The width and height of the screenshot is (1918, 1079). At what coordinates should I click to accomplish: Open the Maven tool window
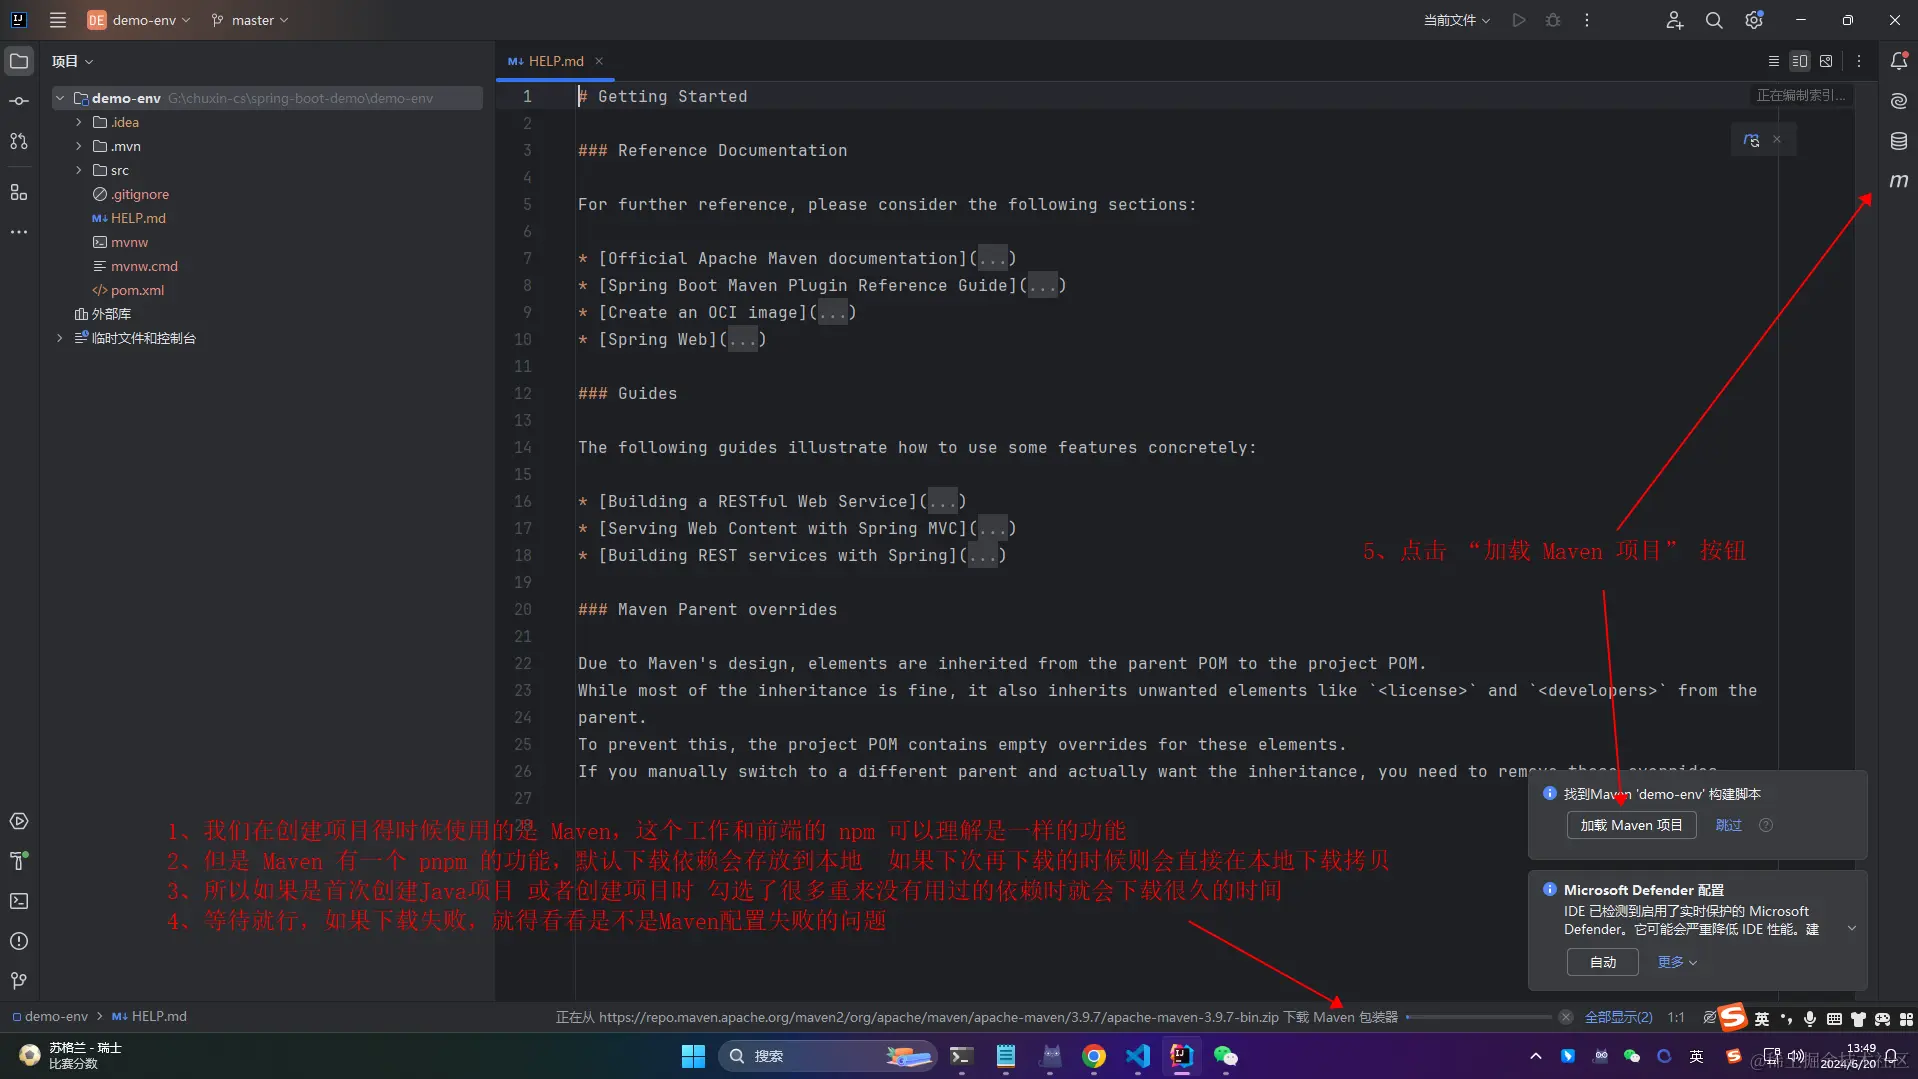(x=1899, y=181)
